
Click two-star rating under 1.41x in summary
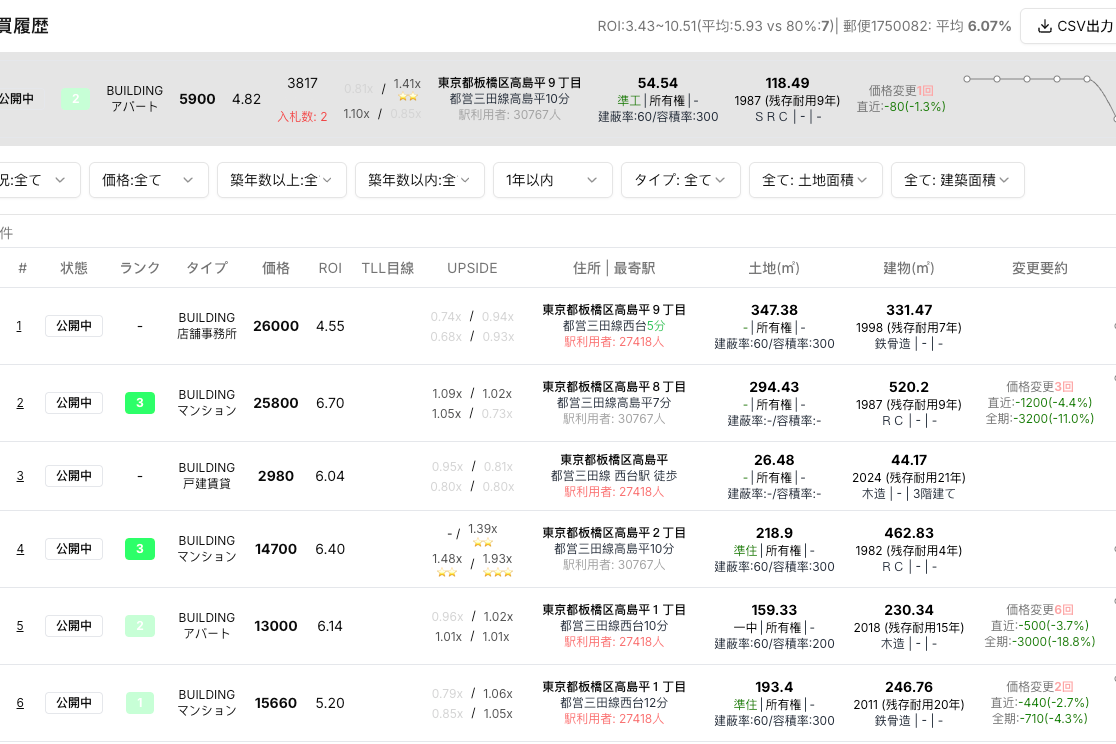[x=407, y=97]
